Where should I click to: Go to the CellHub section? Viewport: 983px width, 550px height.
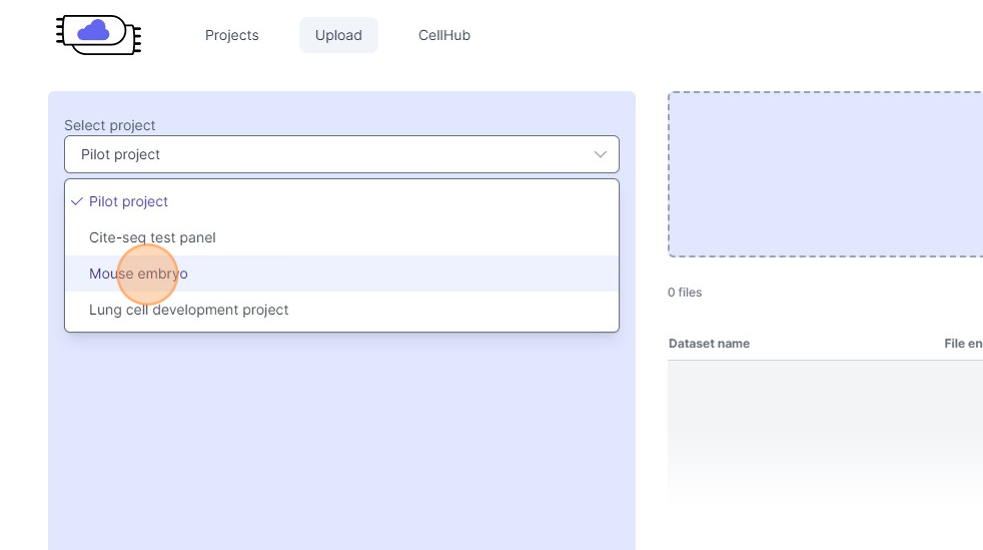coord(444,35)
